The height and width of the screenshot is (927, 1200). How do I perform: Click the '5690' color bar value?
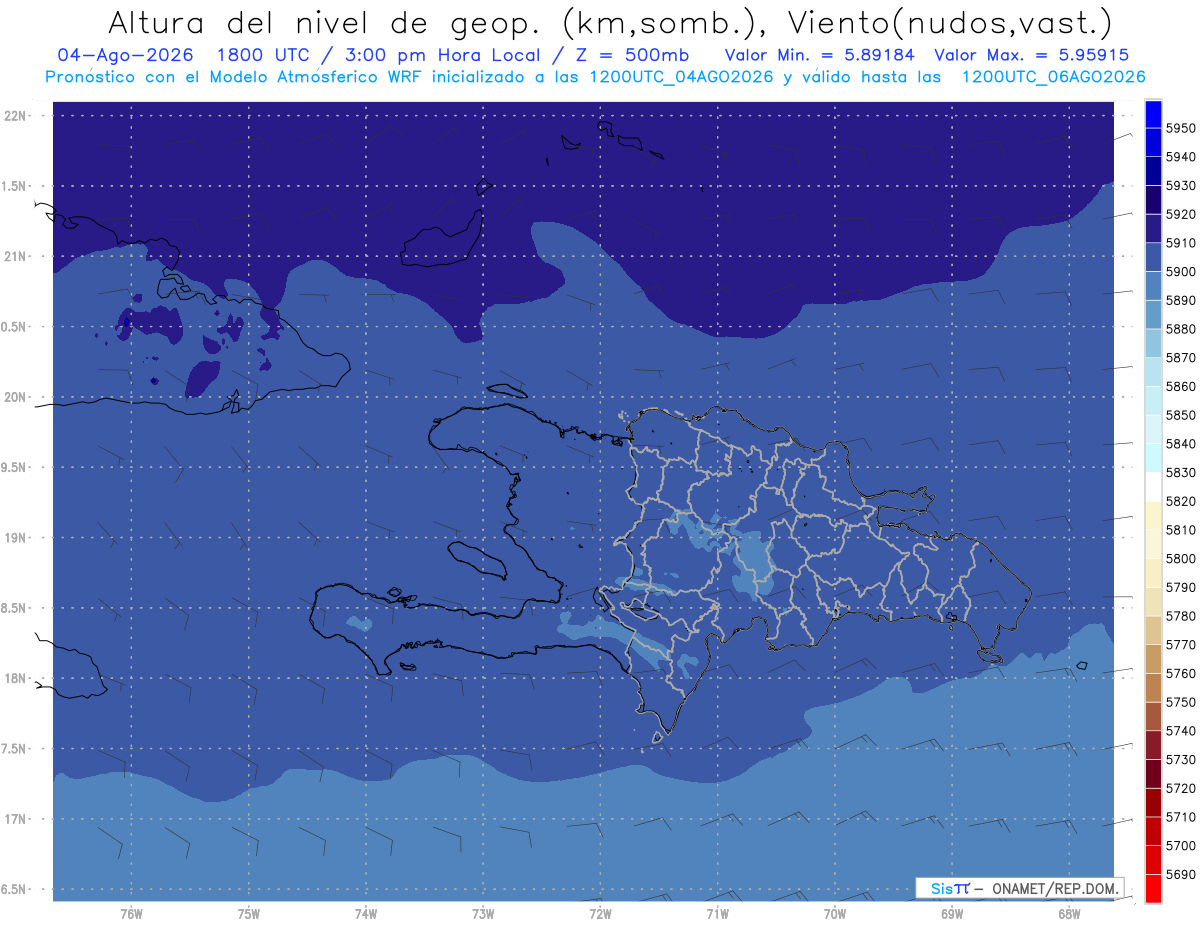click(1181, 874)
